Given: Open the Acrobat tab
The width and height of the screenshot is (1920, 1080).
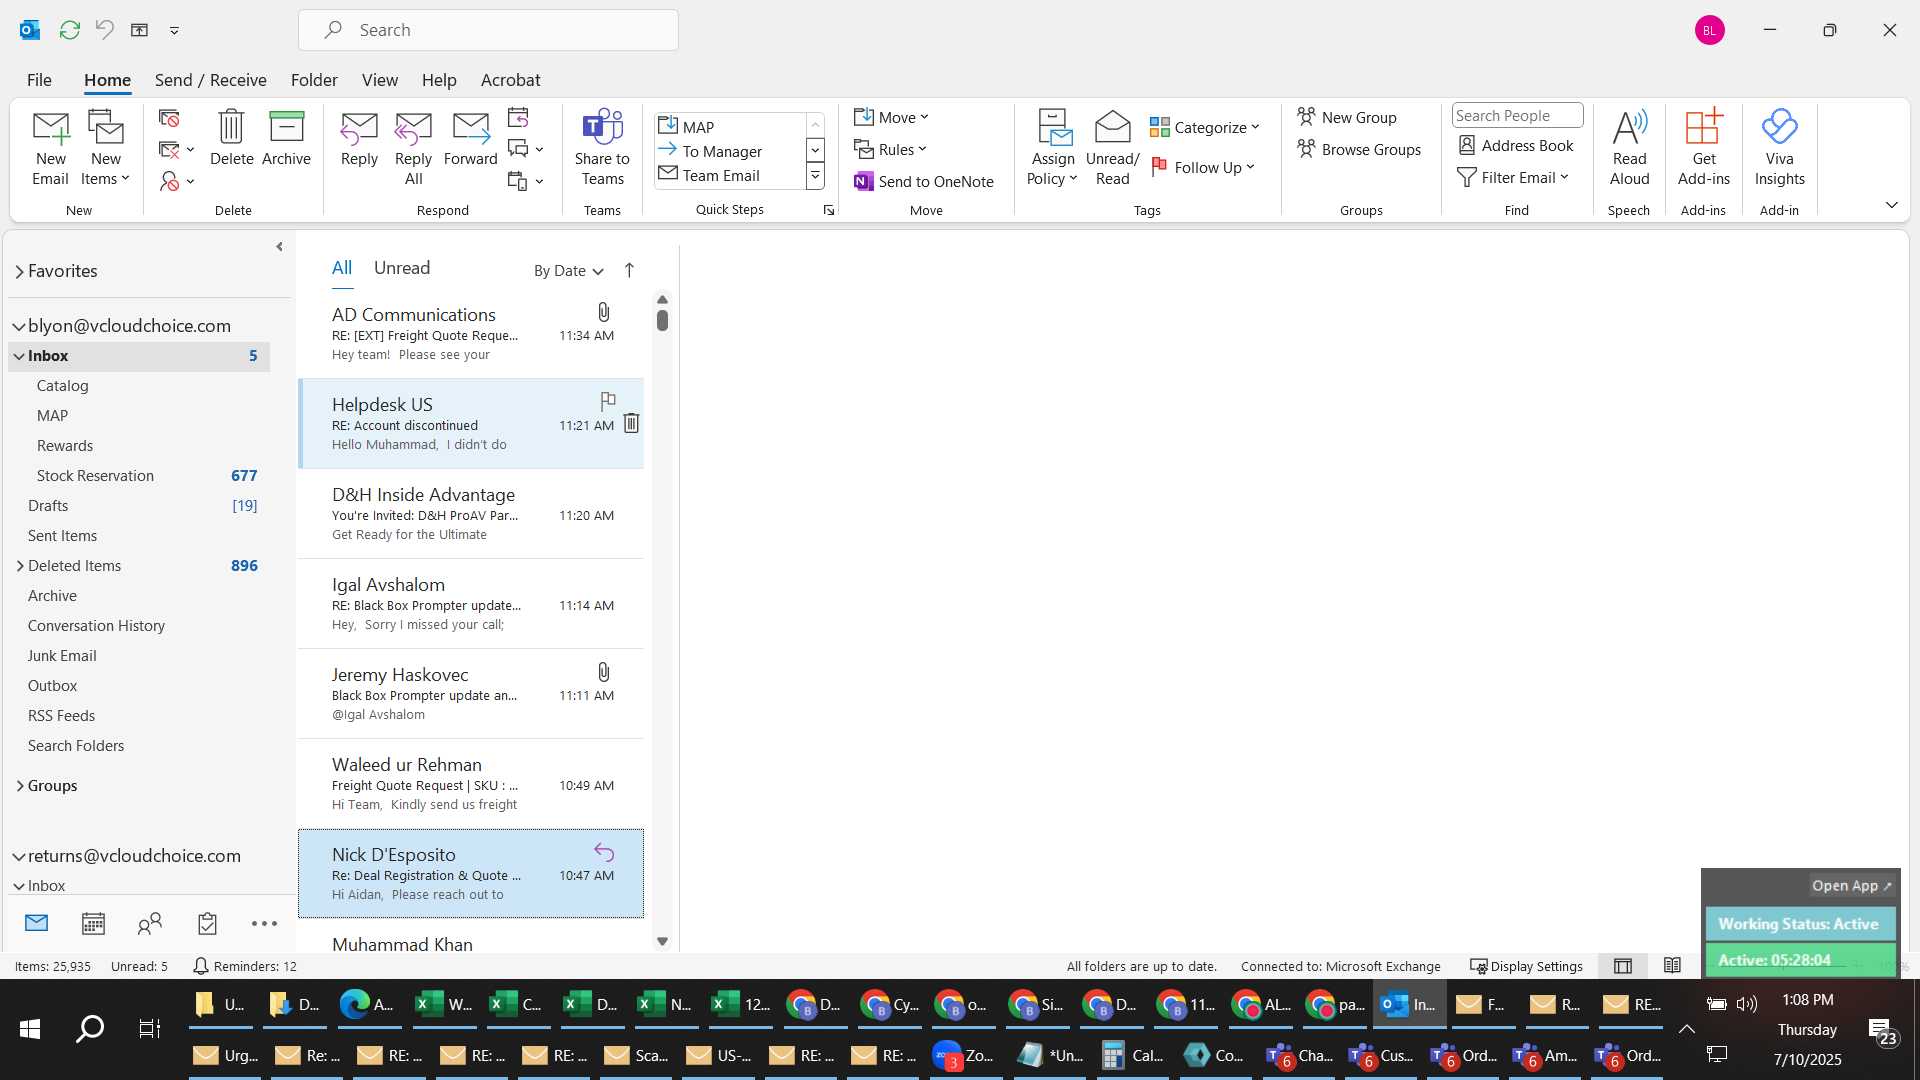Looking at the screenshot, I should [x=510, y=80].
